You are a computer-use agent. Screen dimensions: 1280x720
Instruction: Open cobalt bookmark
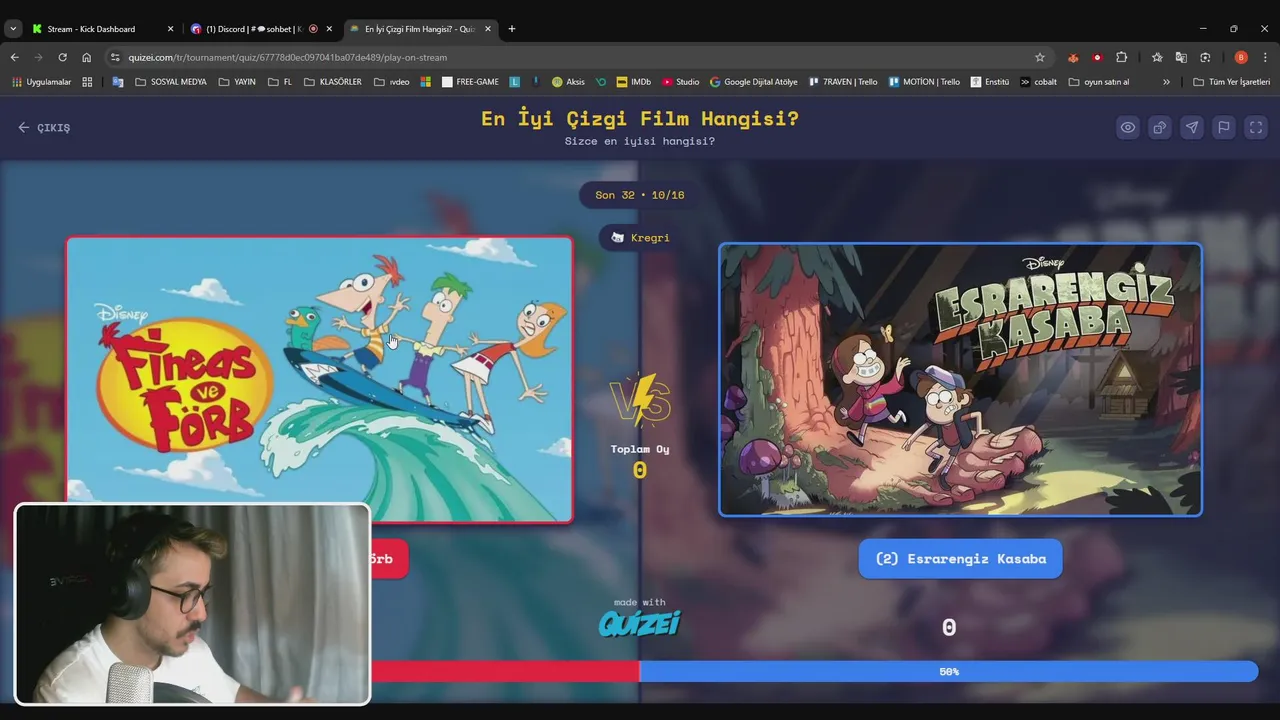(x=1038, y=82)
